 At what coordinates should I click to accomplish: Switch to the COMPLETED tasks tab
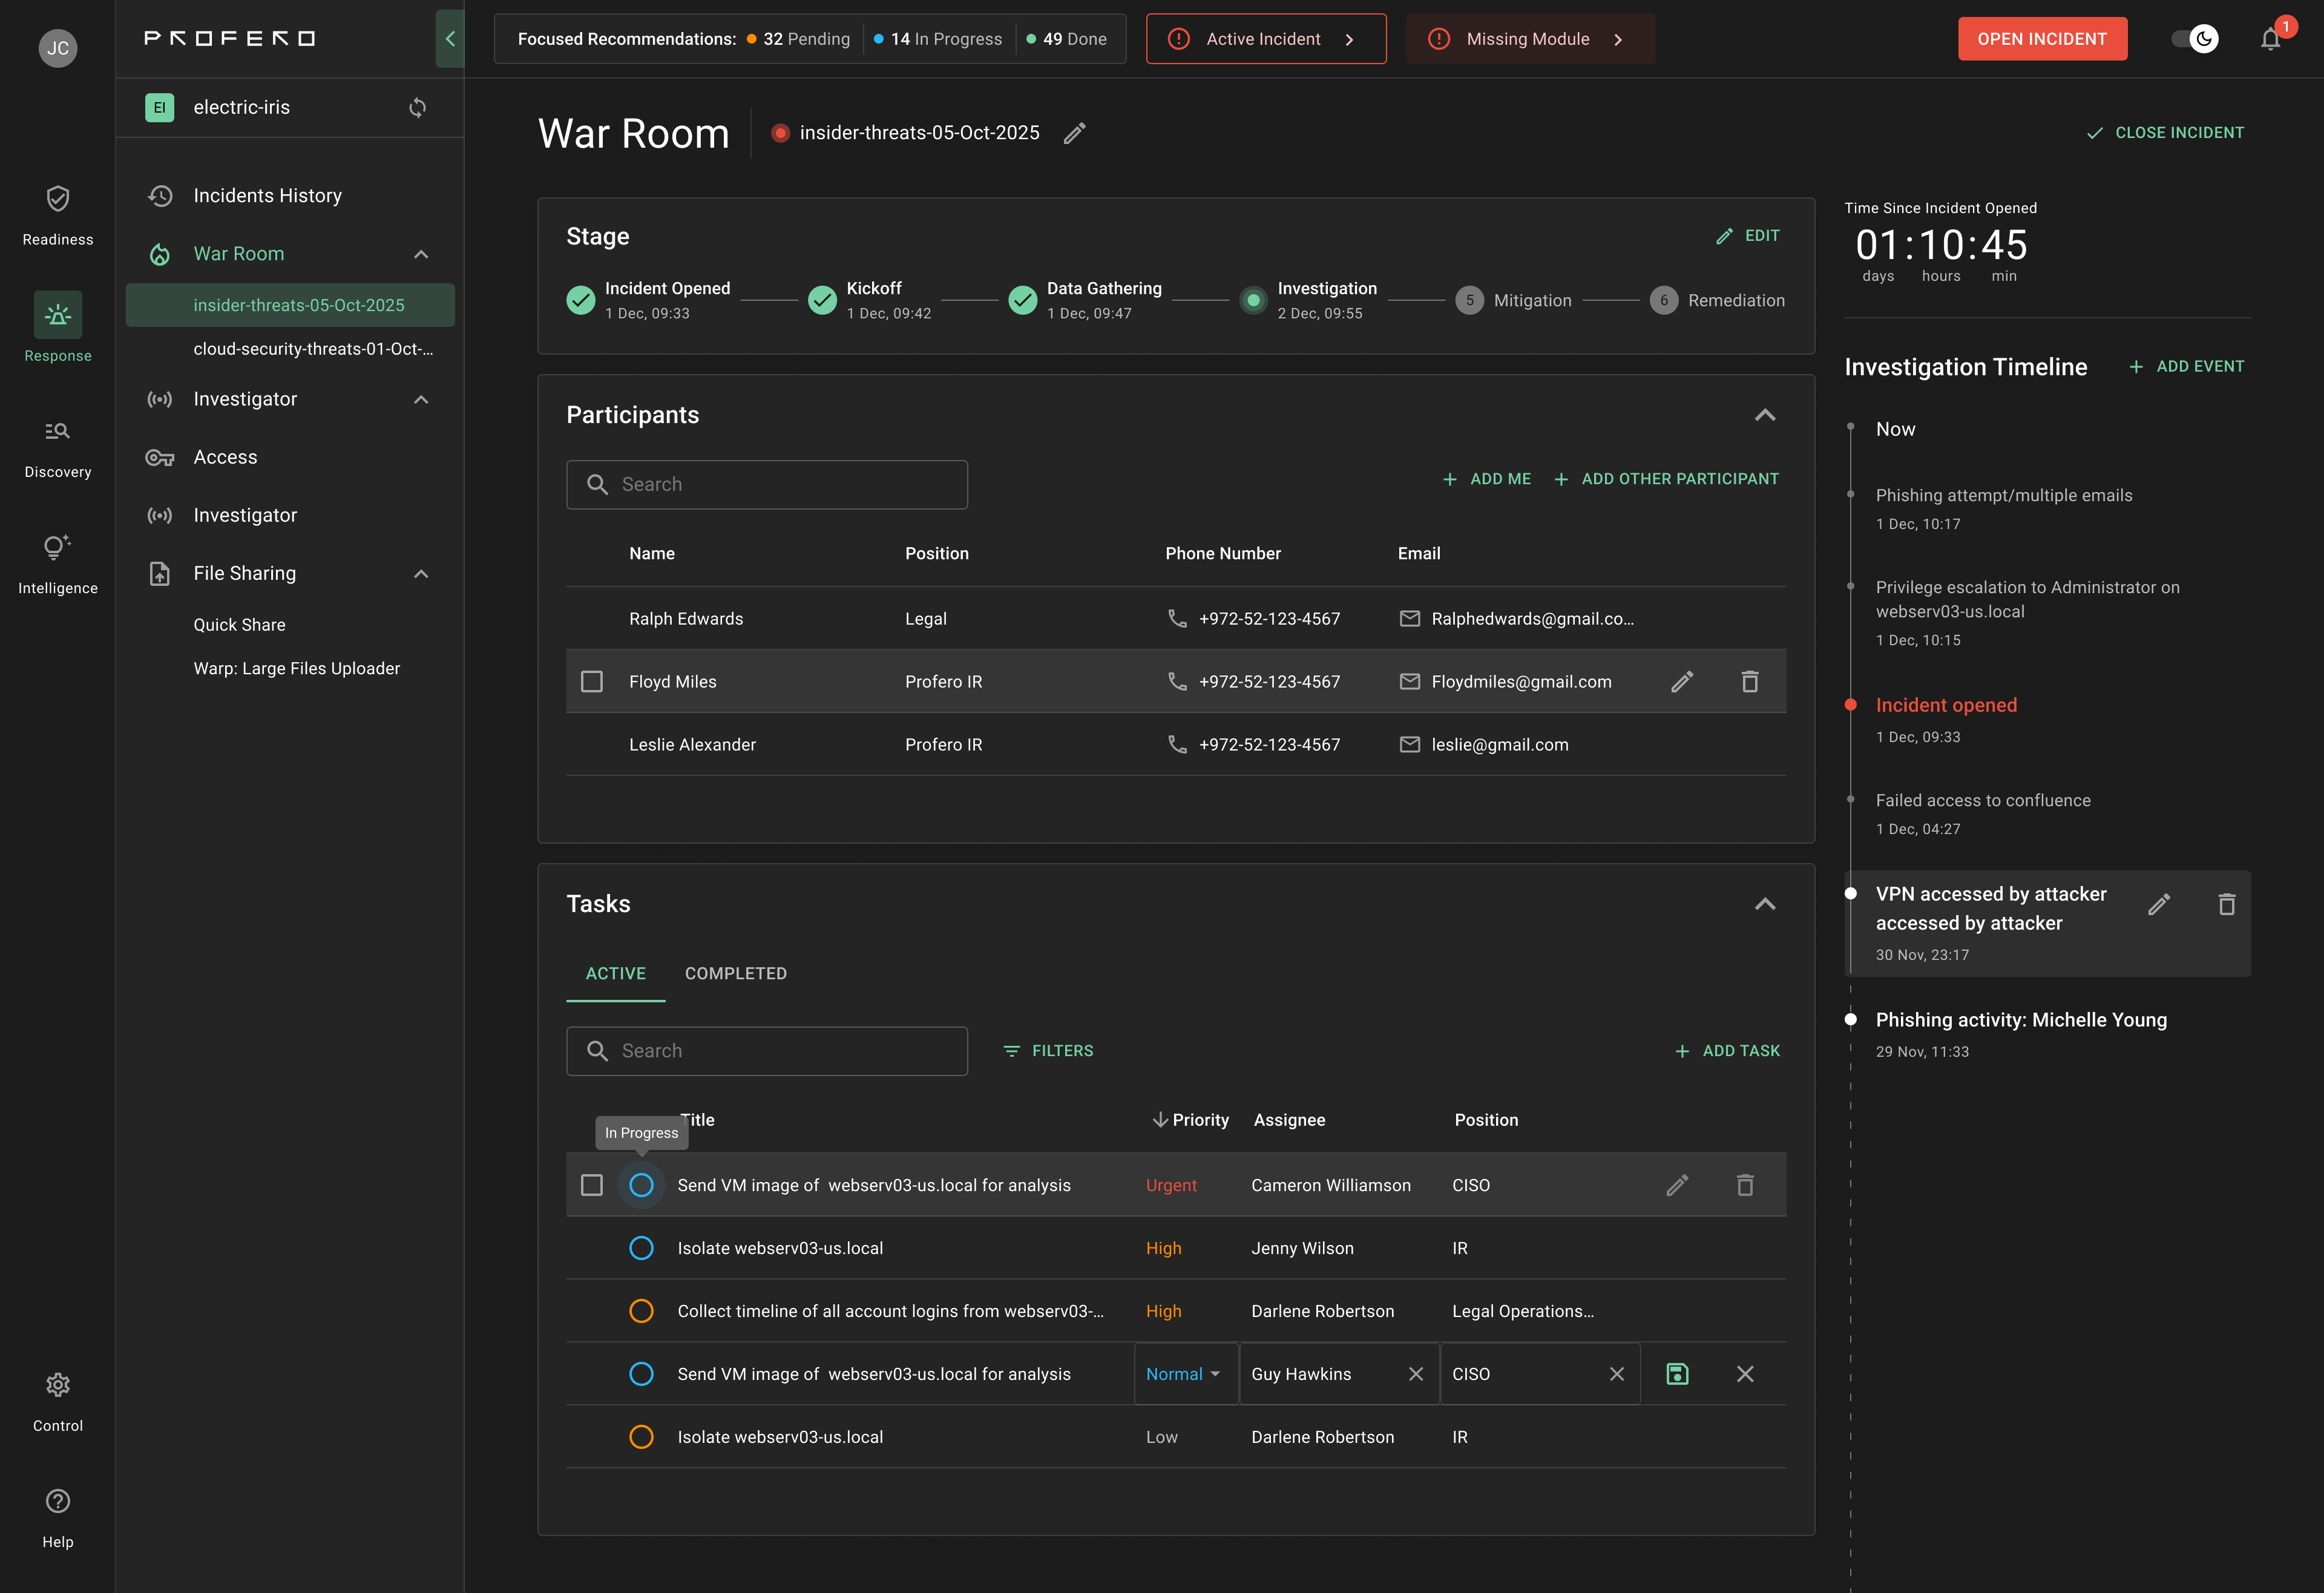[x=736, y=973]
